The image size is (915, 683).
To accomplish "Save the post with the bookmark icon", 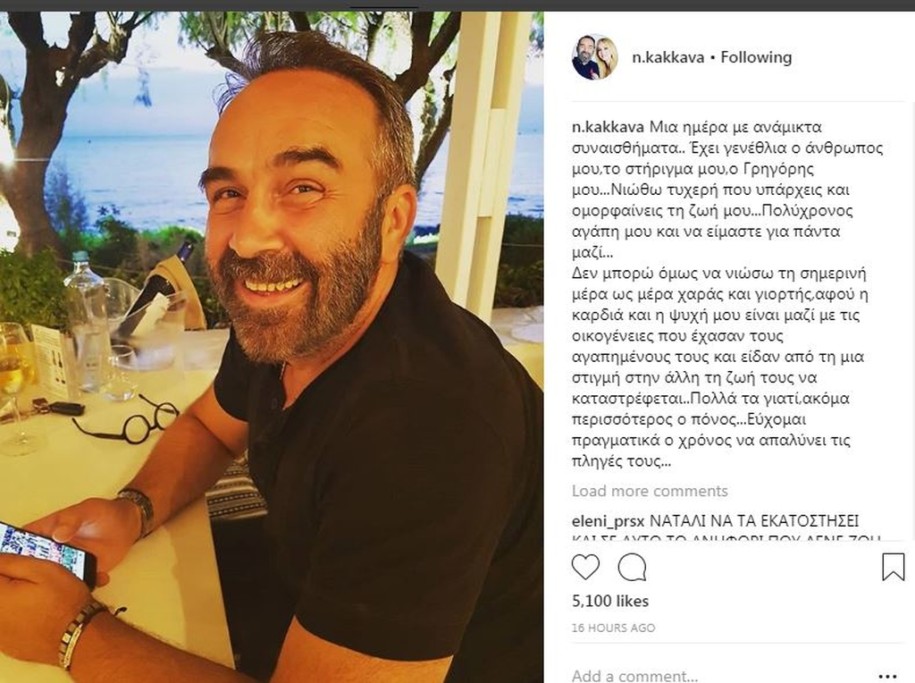I will tap(893, 567).
